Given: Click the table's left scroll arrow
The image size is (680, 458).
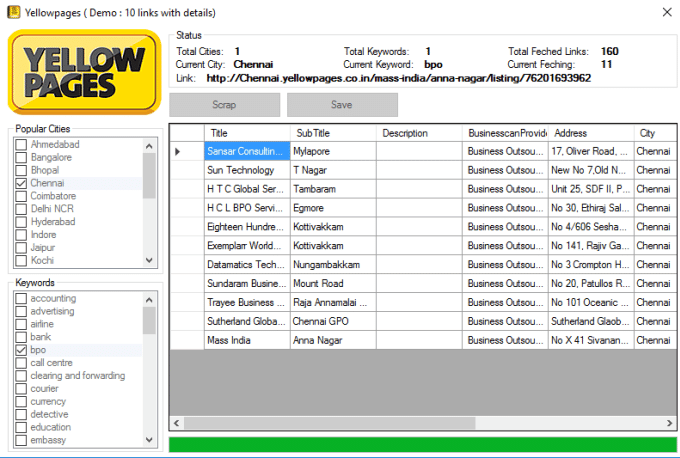Looking at the screenshot, I should pyautogui.click(x=177, y=423).
